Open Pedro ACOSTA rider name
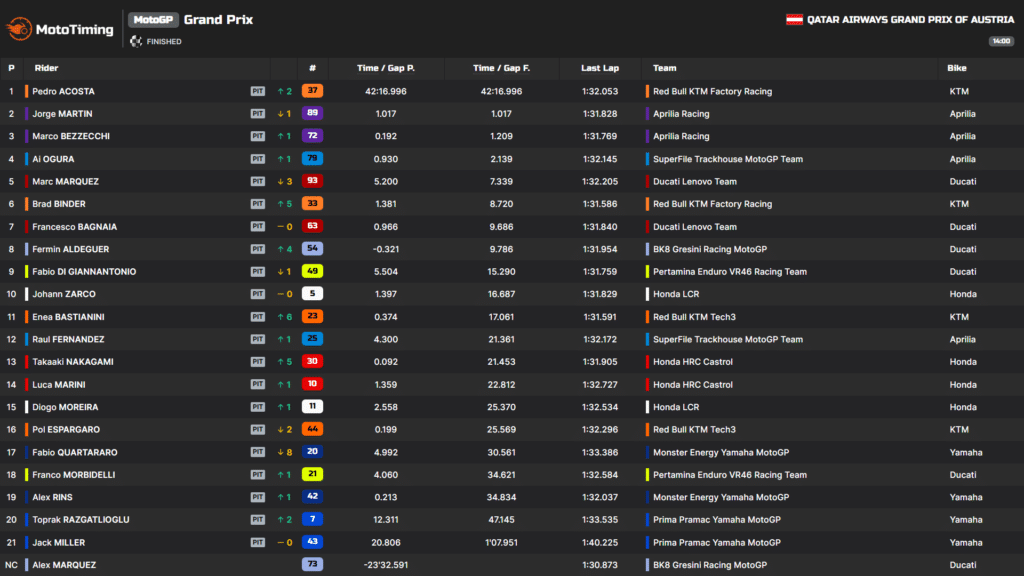This screenshot has height=576, width=1024. [x=63, y=91]
